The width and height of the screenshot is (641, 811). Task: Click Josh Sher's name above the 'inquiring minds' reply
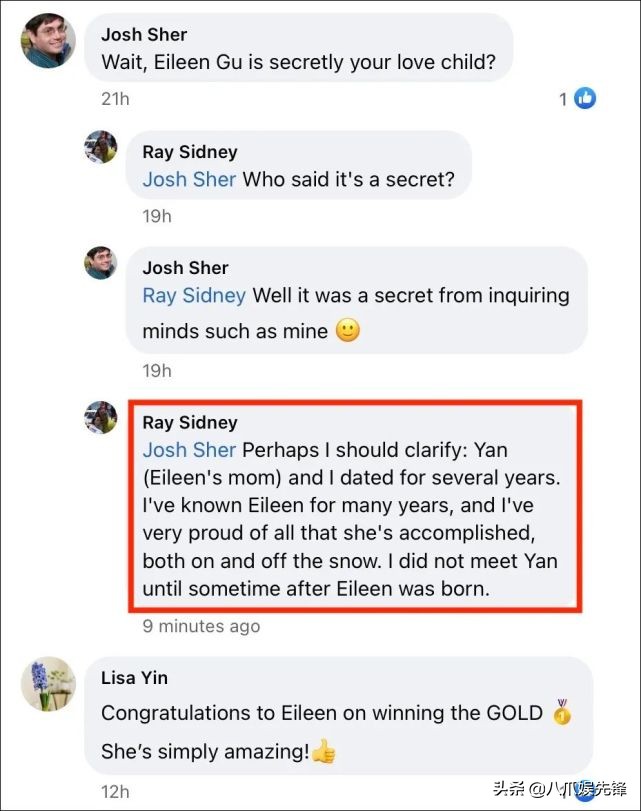point(185,268)
